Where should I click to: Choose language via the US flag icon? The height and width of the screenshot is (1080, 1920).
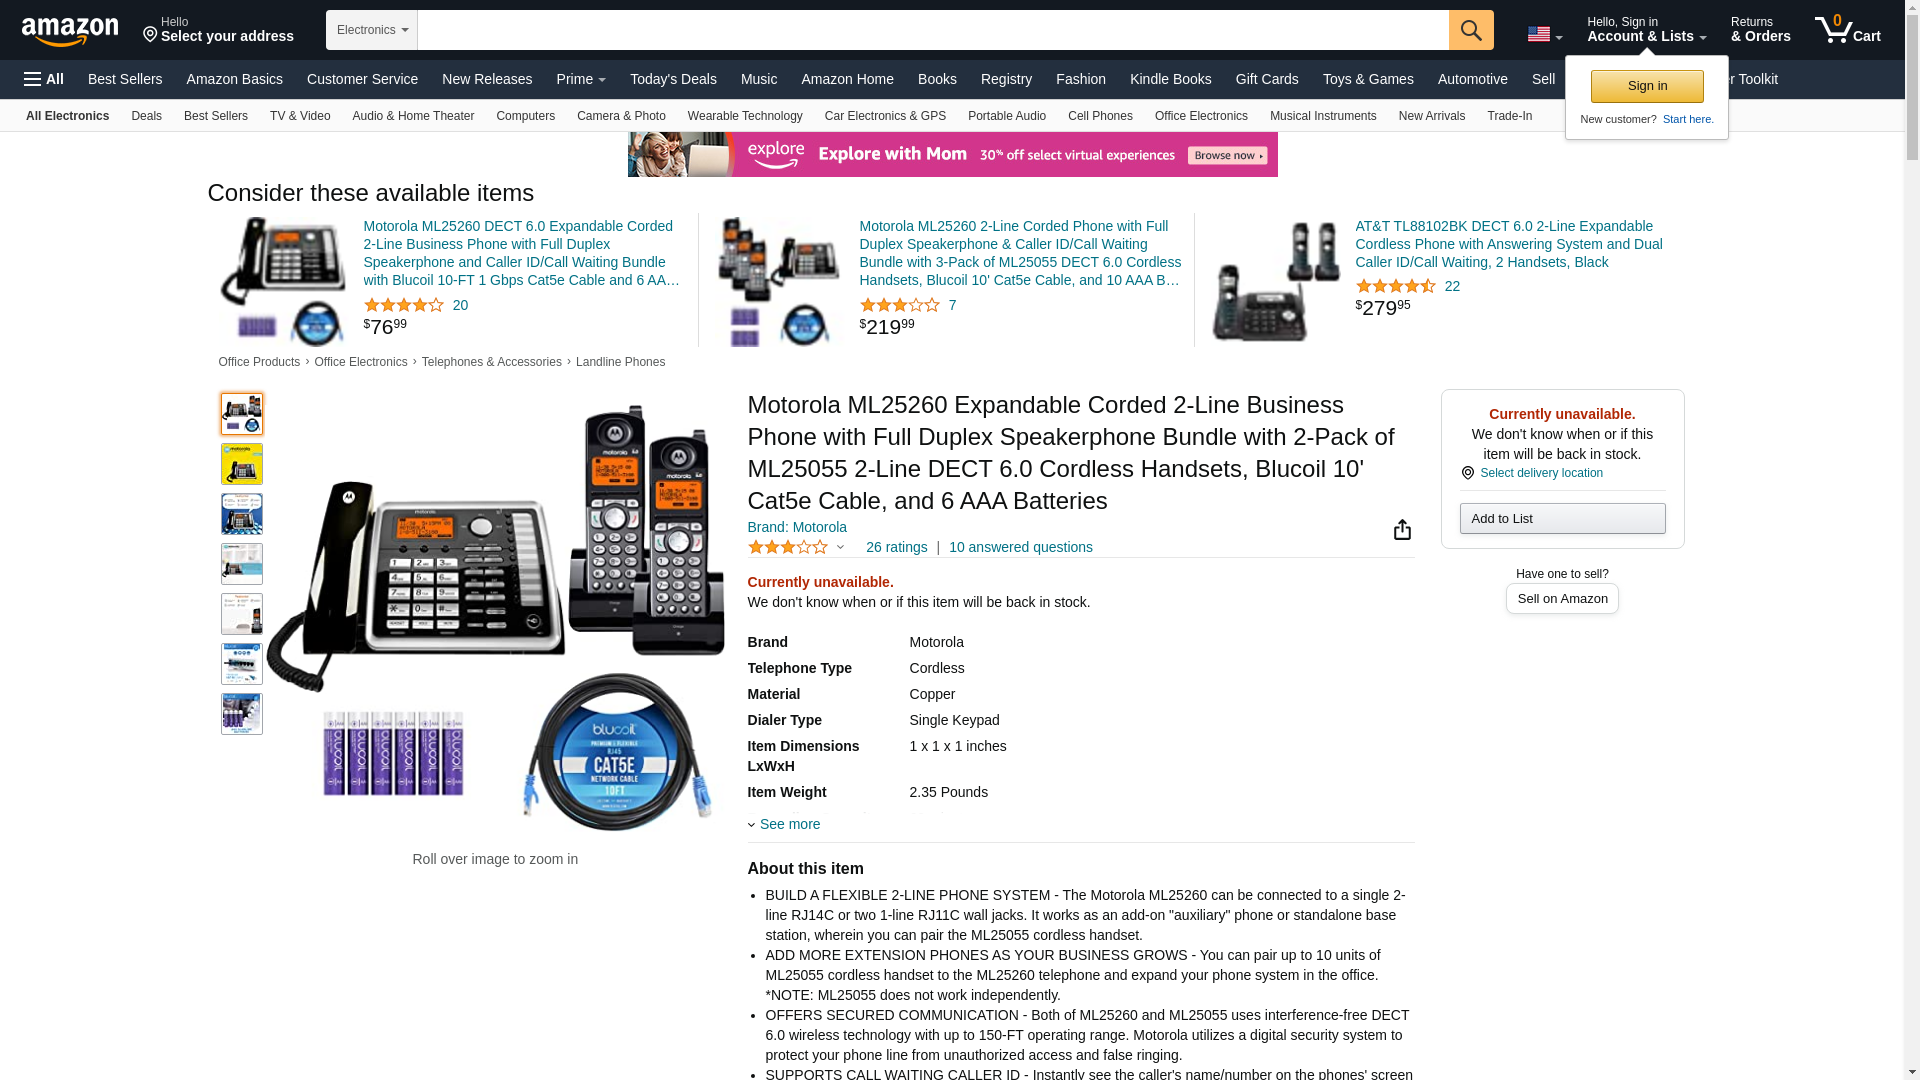click(x=1544, y=35)
